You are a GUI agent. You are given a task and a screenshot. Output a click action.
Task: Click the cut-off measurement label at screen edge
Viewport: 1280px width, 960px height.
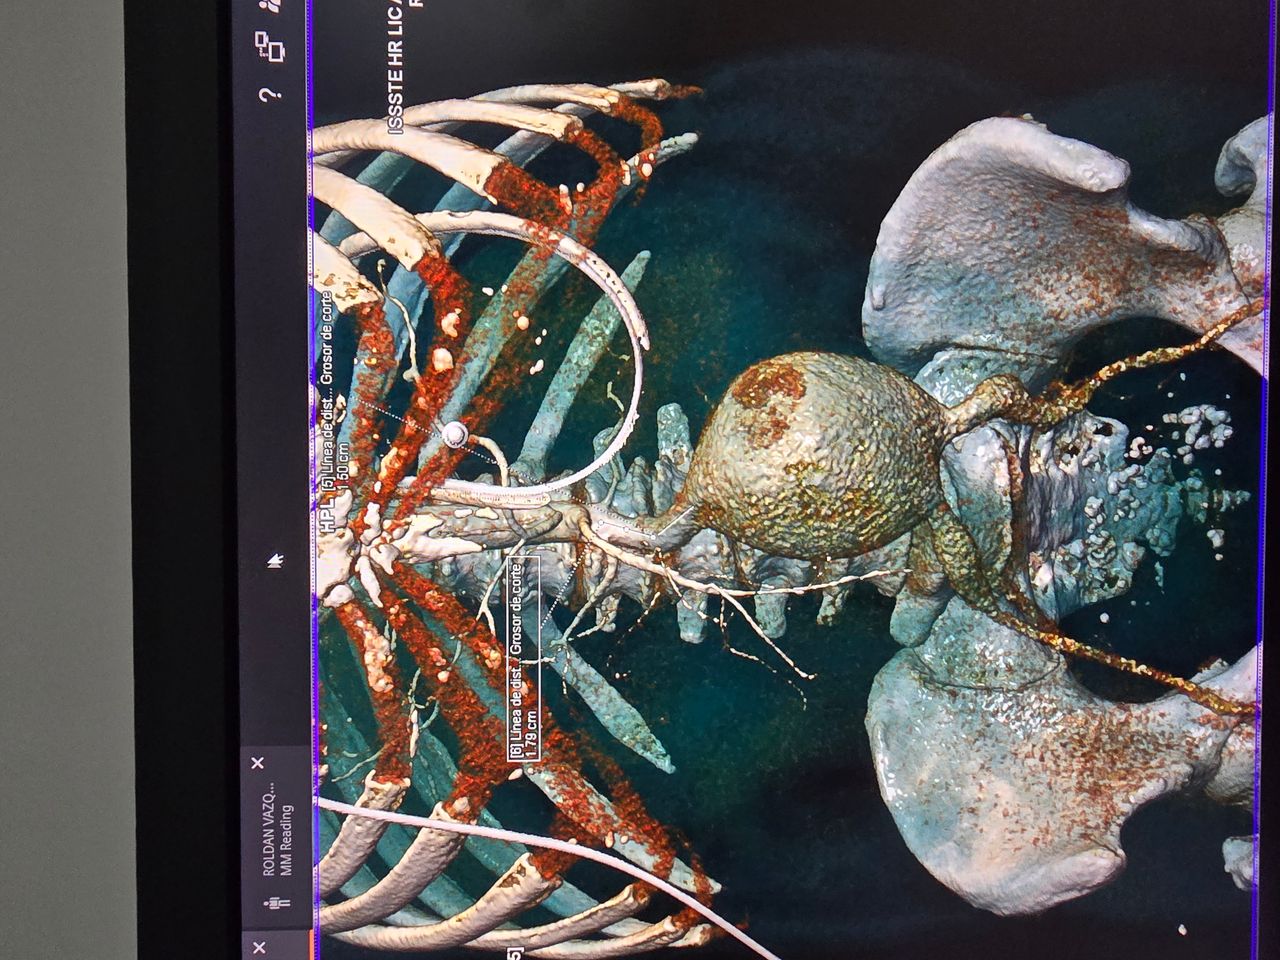(515, 953)
